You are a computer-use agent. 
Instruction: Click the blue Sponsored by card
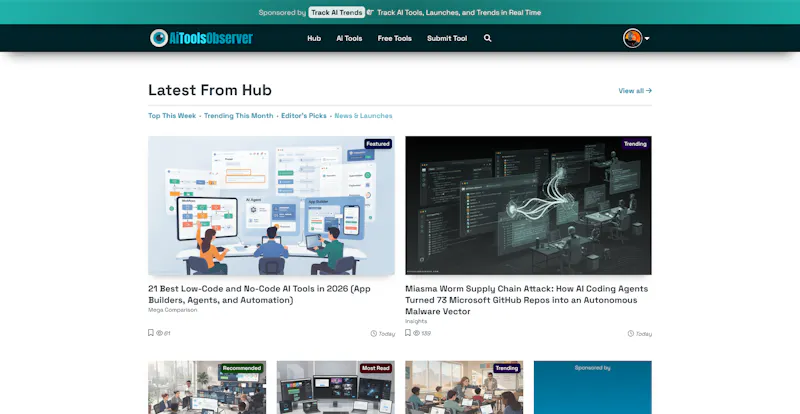(593, 387)
